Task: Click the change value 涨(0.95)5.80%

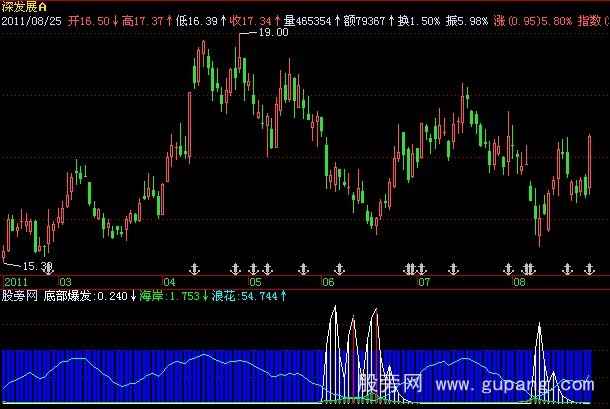Action: tap(533, 21)
